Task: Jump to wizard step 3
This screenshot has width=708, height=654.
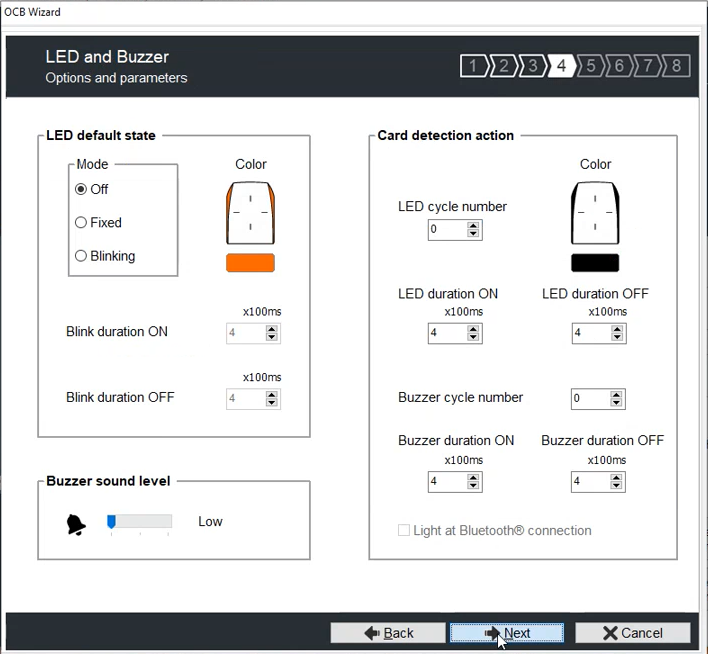Action: coord(532,66)
